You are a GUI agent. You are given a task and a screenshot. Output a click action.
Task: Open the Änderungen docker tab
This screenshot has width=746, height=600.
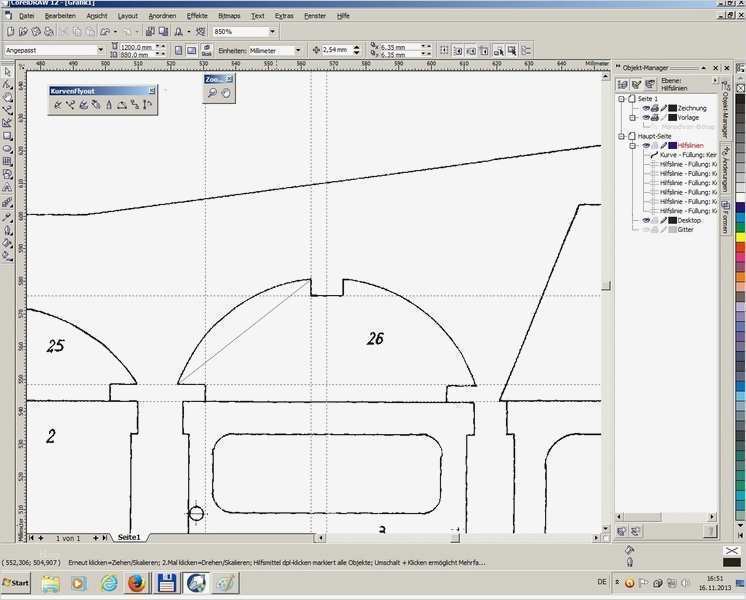(725, 168)
